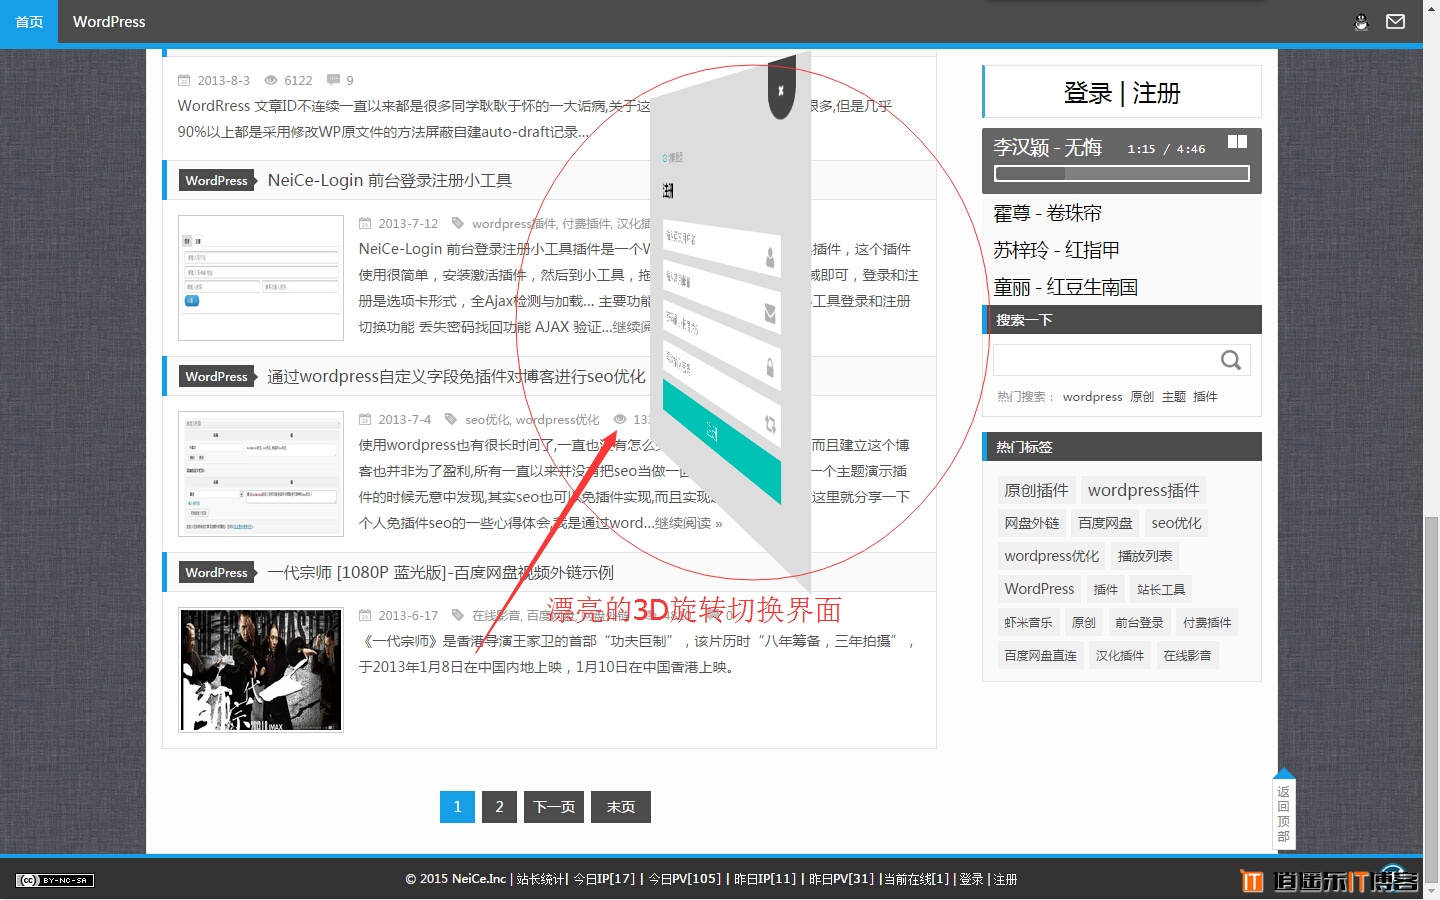Screen dimensions: 1440x900
Task: Click the search magnifier icon
Action: [x=1231, y=360]
